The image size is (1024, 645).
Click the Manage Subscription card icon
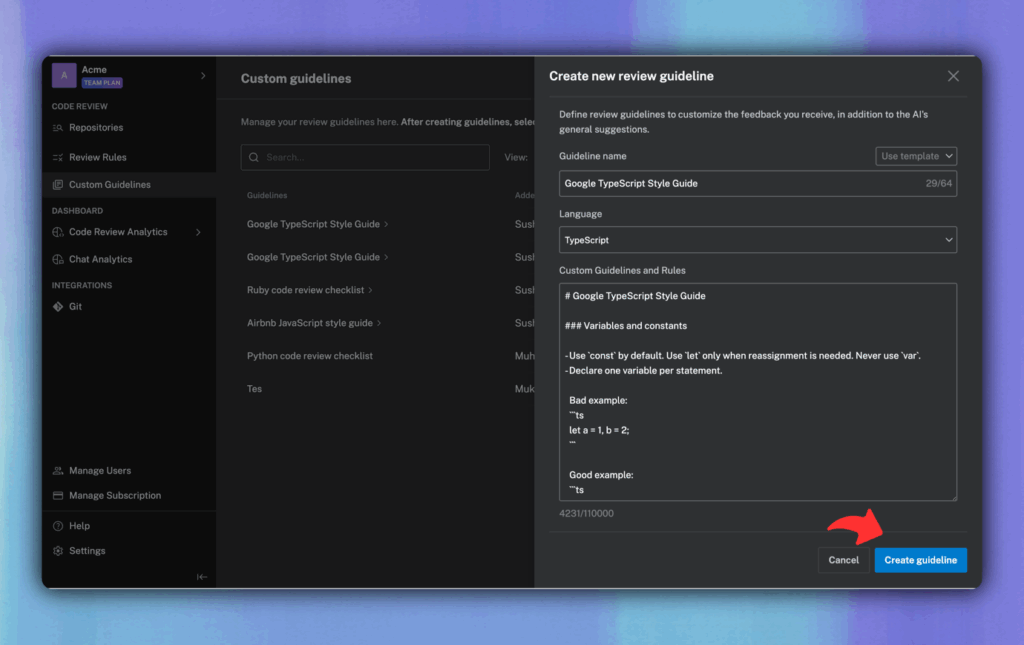(57, 496)
